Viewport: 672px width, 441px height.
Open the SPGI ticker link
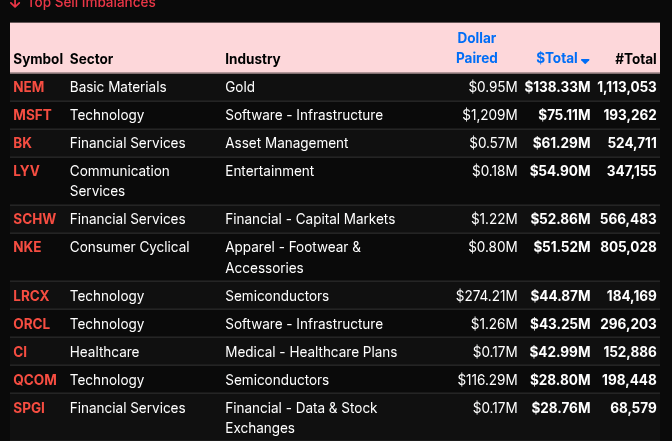point(29,408)
